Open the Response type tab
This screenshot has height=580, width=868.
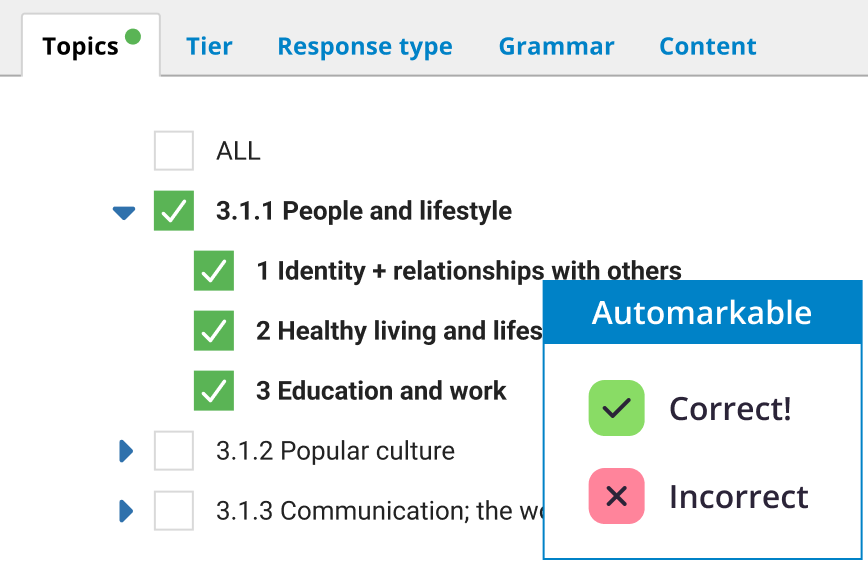[x=364, y=47]
